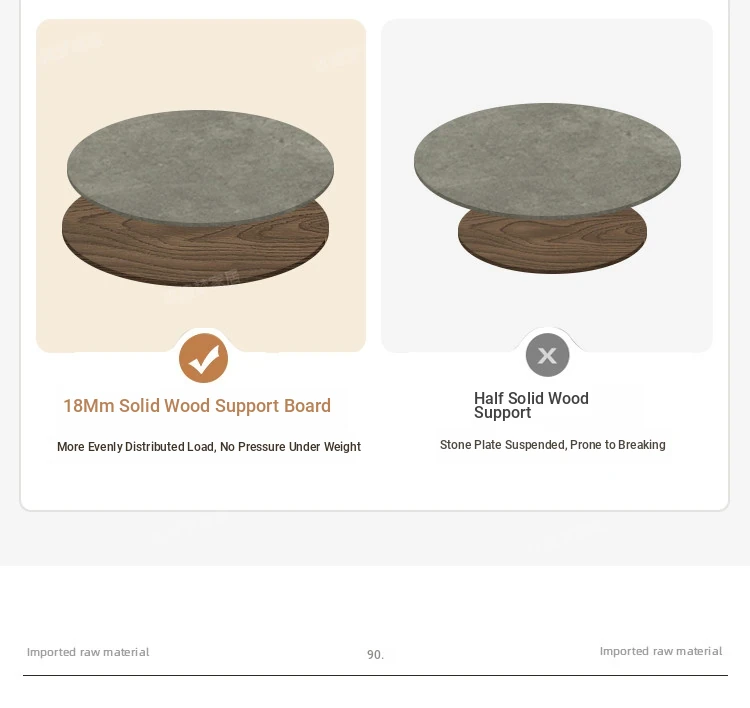The height and width of the screenshot is (708, 750).
Task: Click the right Imported raw material label
Action: tap(661, 651)
